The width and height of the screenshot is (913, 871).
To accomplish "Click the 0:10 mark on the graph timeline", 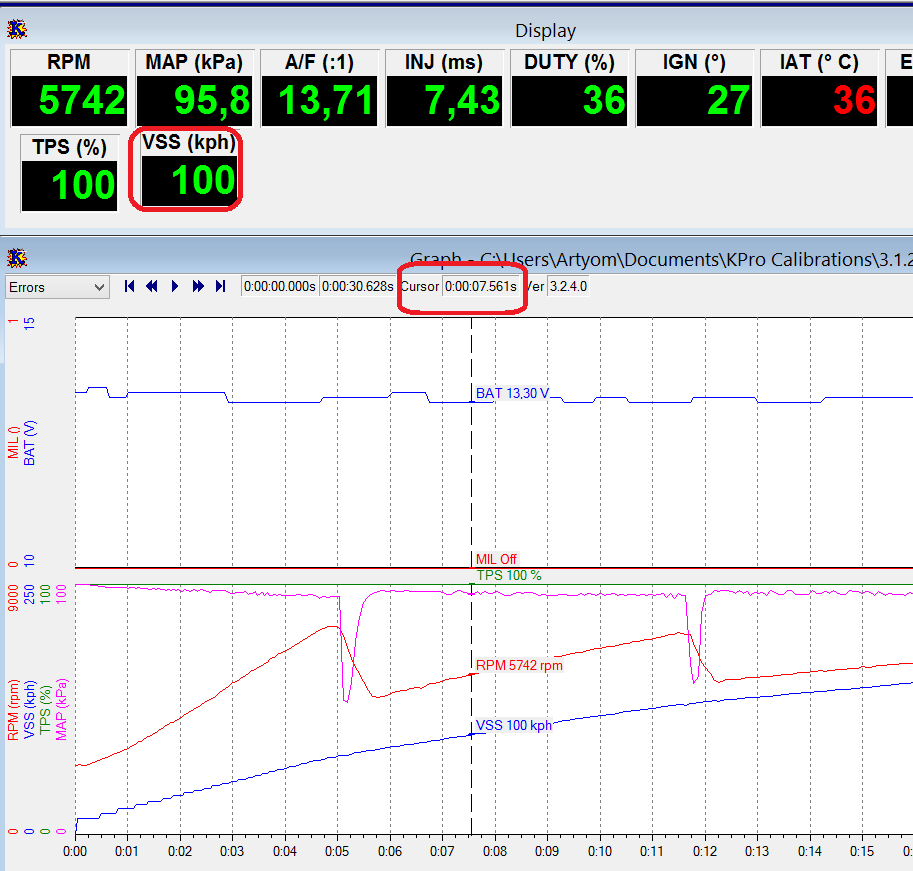I will pos(600,852).
